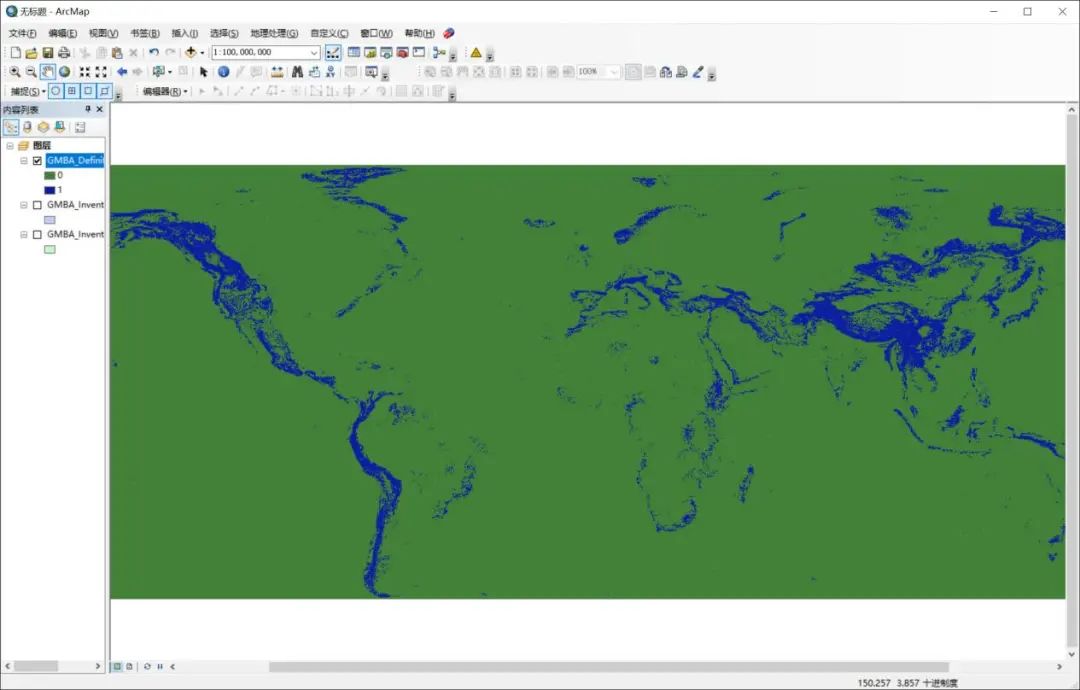Open the 文件(F) menu
1080x690 pixels.
[x=22, y=33]
